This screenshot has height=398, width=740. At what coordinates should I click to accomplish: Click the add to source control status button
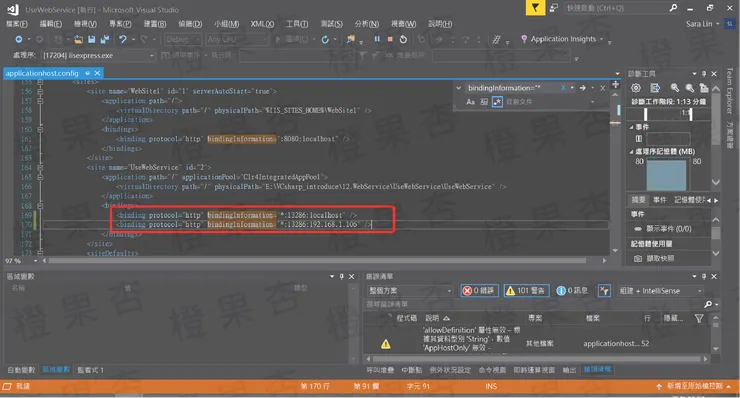pyautogui.click(x=695, y=386)
